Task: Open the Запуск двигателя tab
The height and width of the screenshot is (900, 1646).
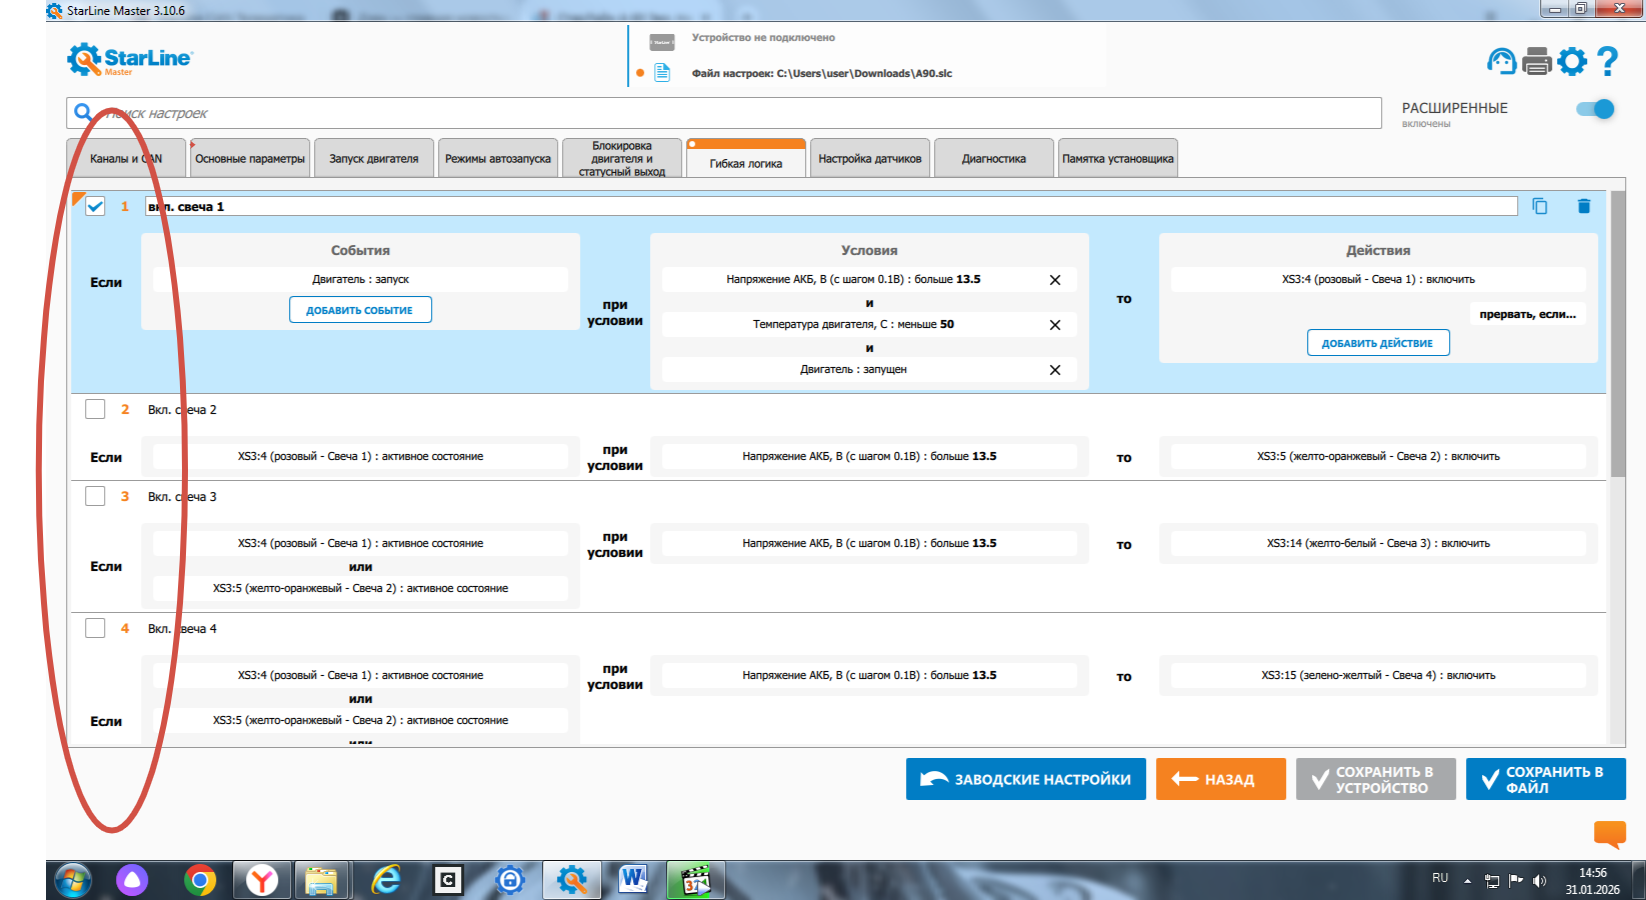Action: 374,159
